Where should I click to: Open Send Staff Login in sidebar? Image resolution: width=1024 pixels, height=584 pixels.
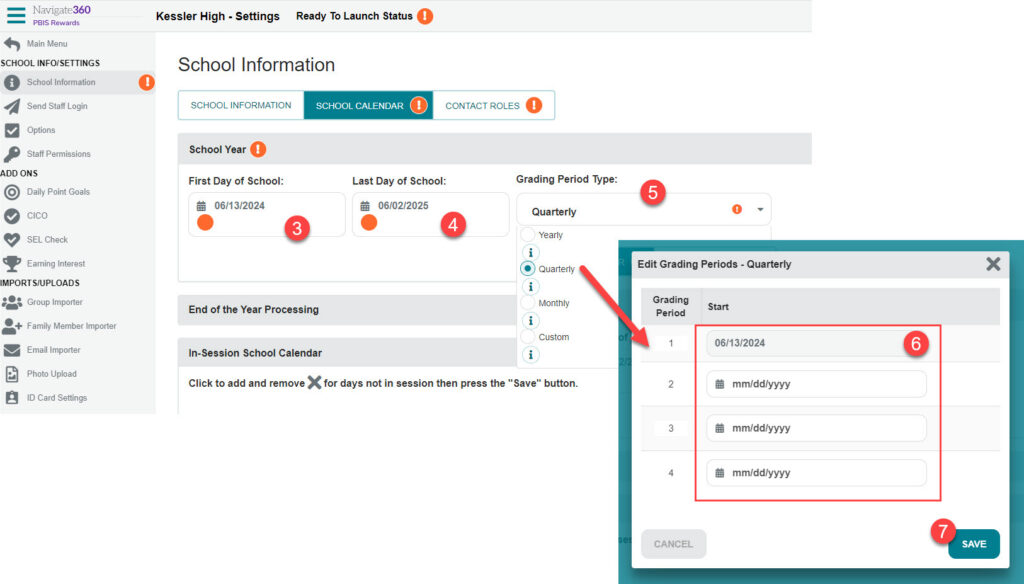pos(57,106)
